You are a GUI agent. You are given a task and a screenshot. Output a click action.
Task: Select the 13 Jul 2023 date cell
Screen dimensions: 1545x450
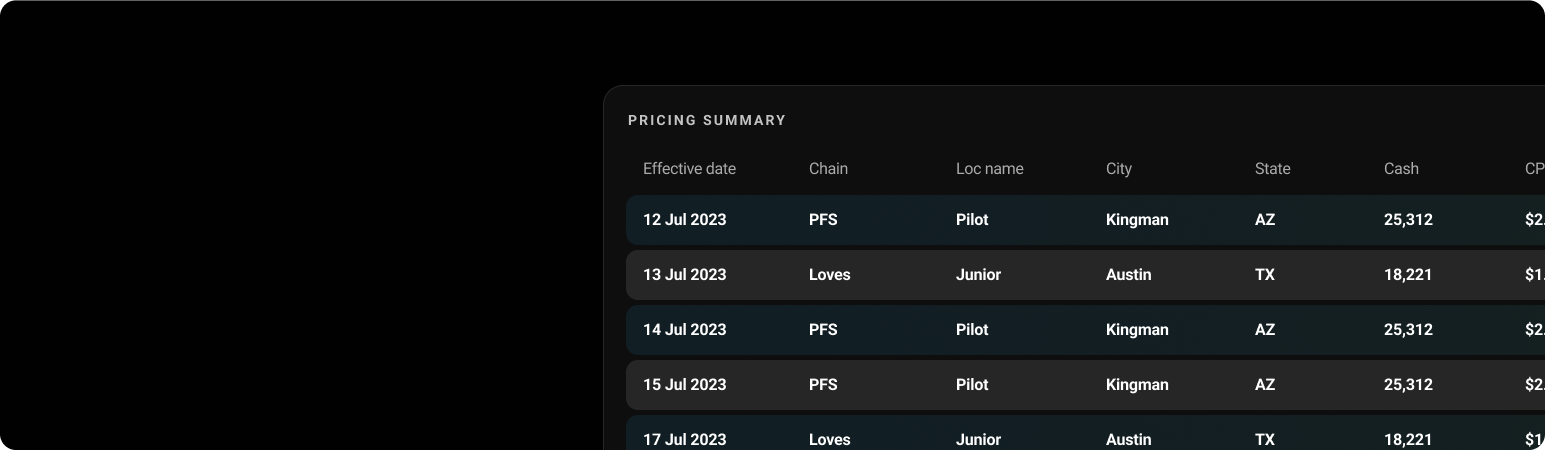coord(684,275)
